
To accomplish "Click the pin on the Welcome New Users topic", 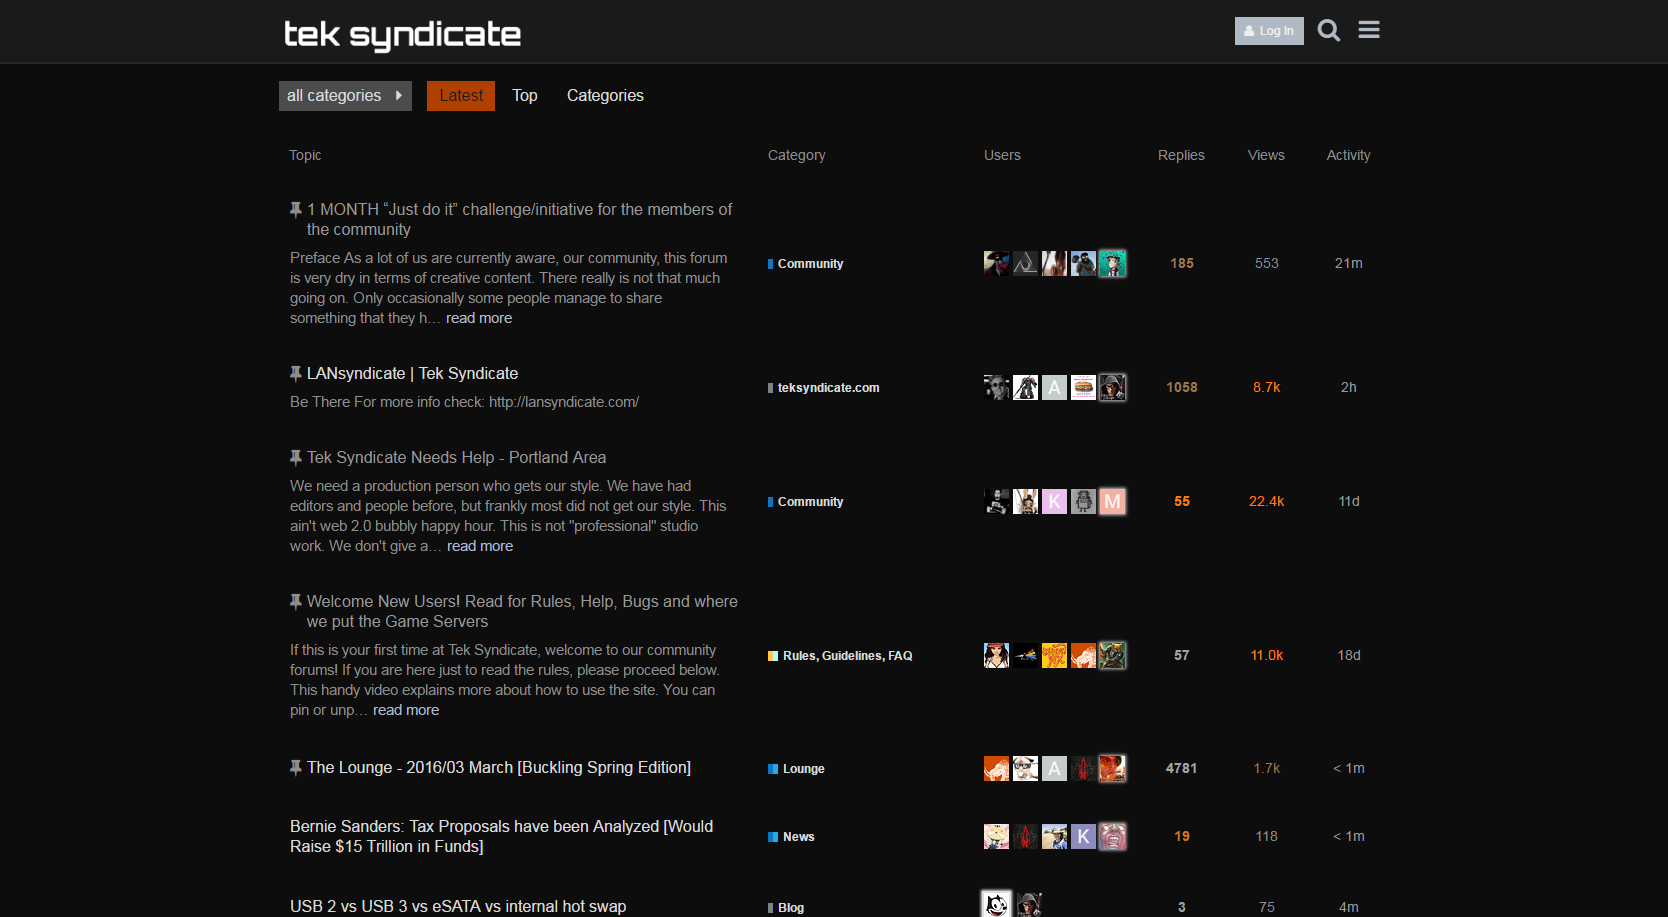I will pyautogui.click(x=296, y=601).
